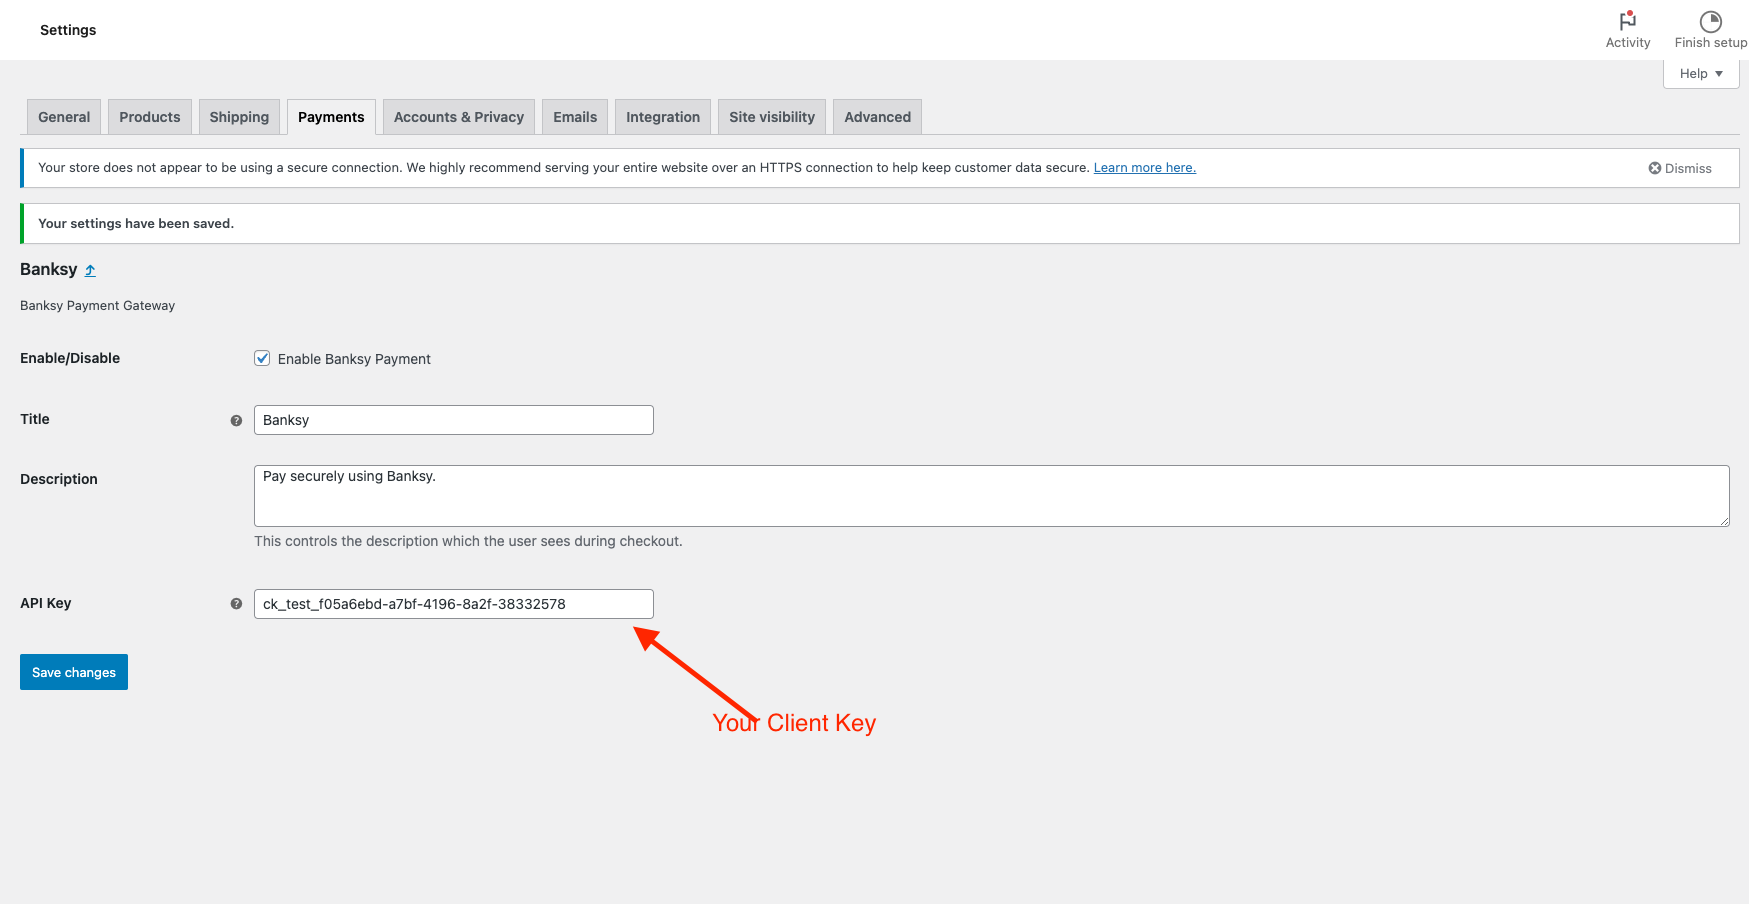Viewport: 1749px width, 904px height.
Task: Click the Save changes button
Action: (74, 672)
